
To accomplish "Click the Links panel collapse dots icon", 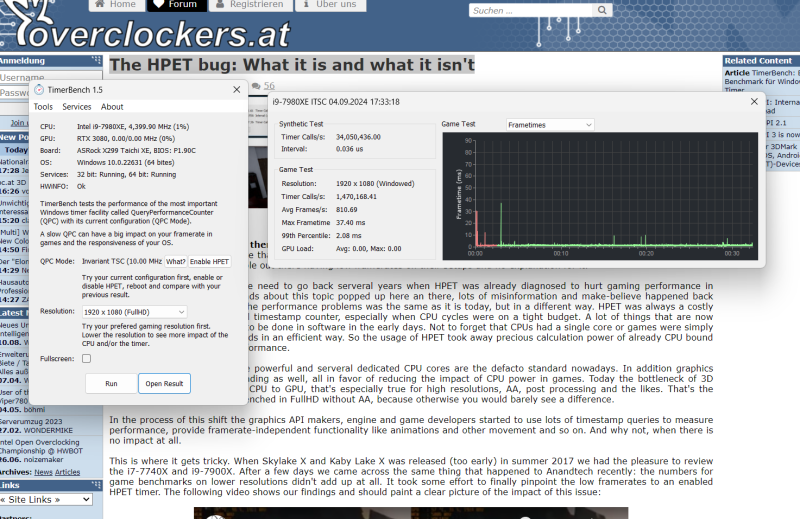I will tap(96, 485).
